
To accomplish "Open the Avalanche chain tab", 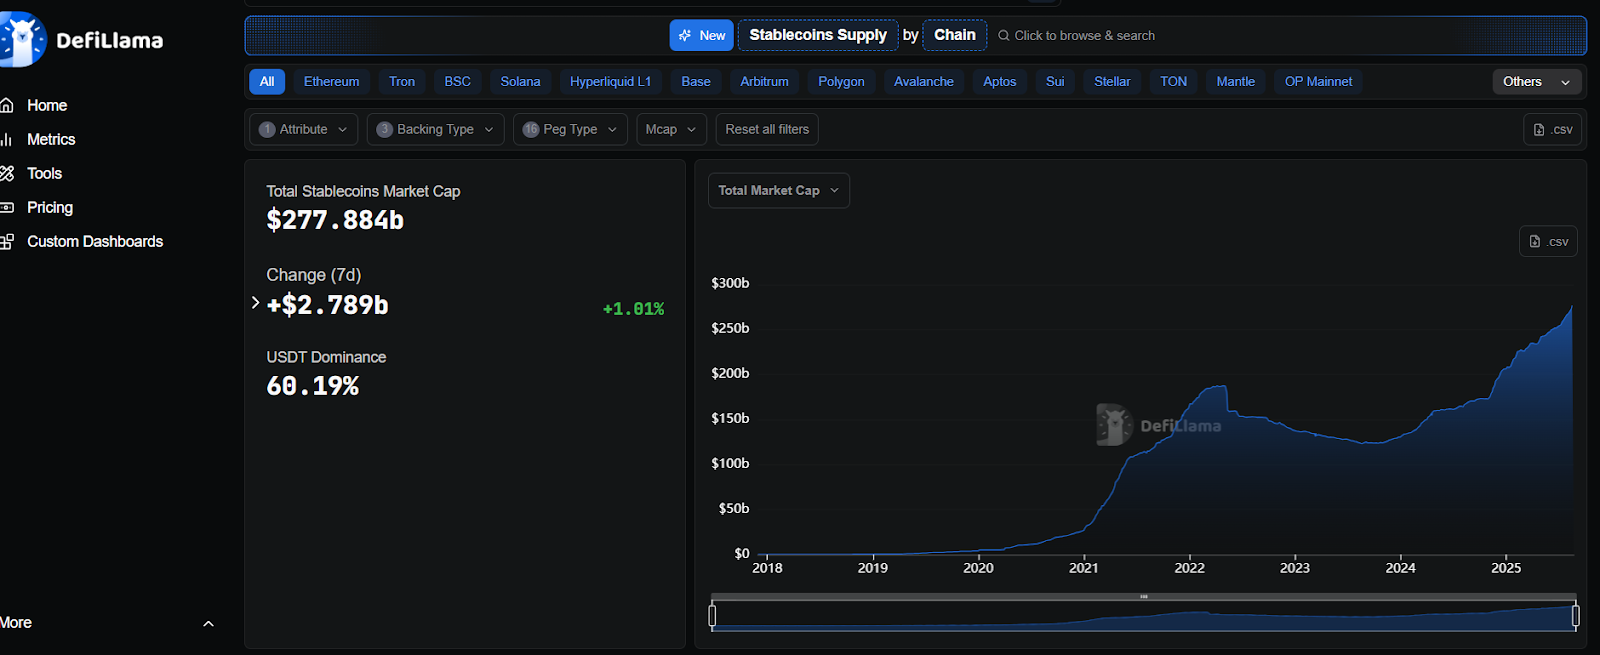I will pyautogui.click(x=924, y=81).
